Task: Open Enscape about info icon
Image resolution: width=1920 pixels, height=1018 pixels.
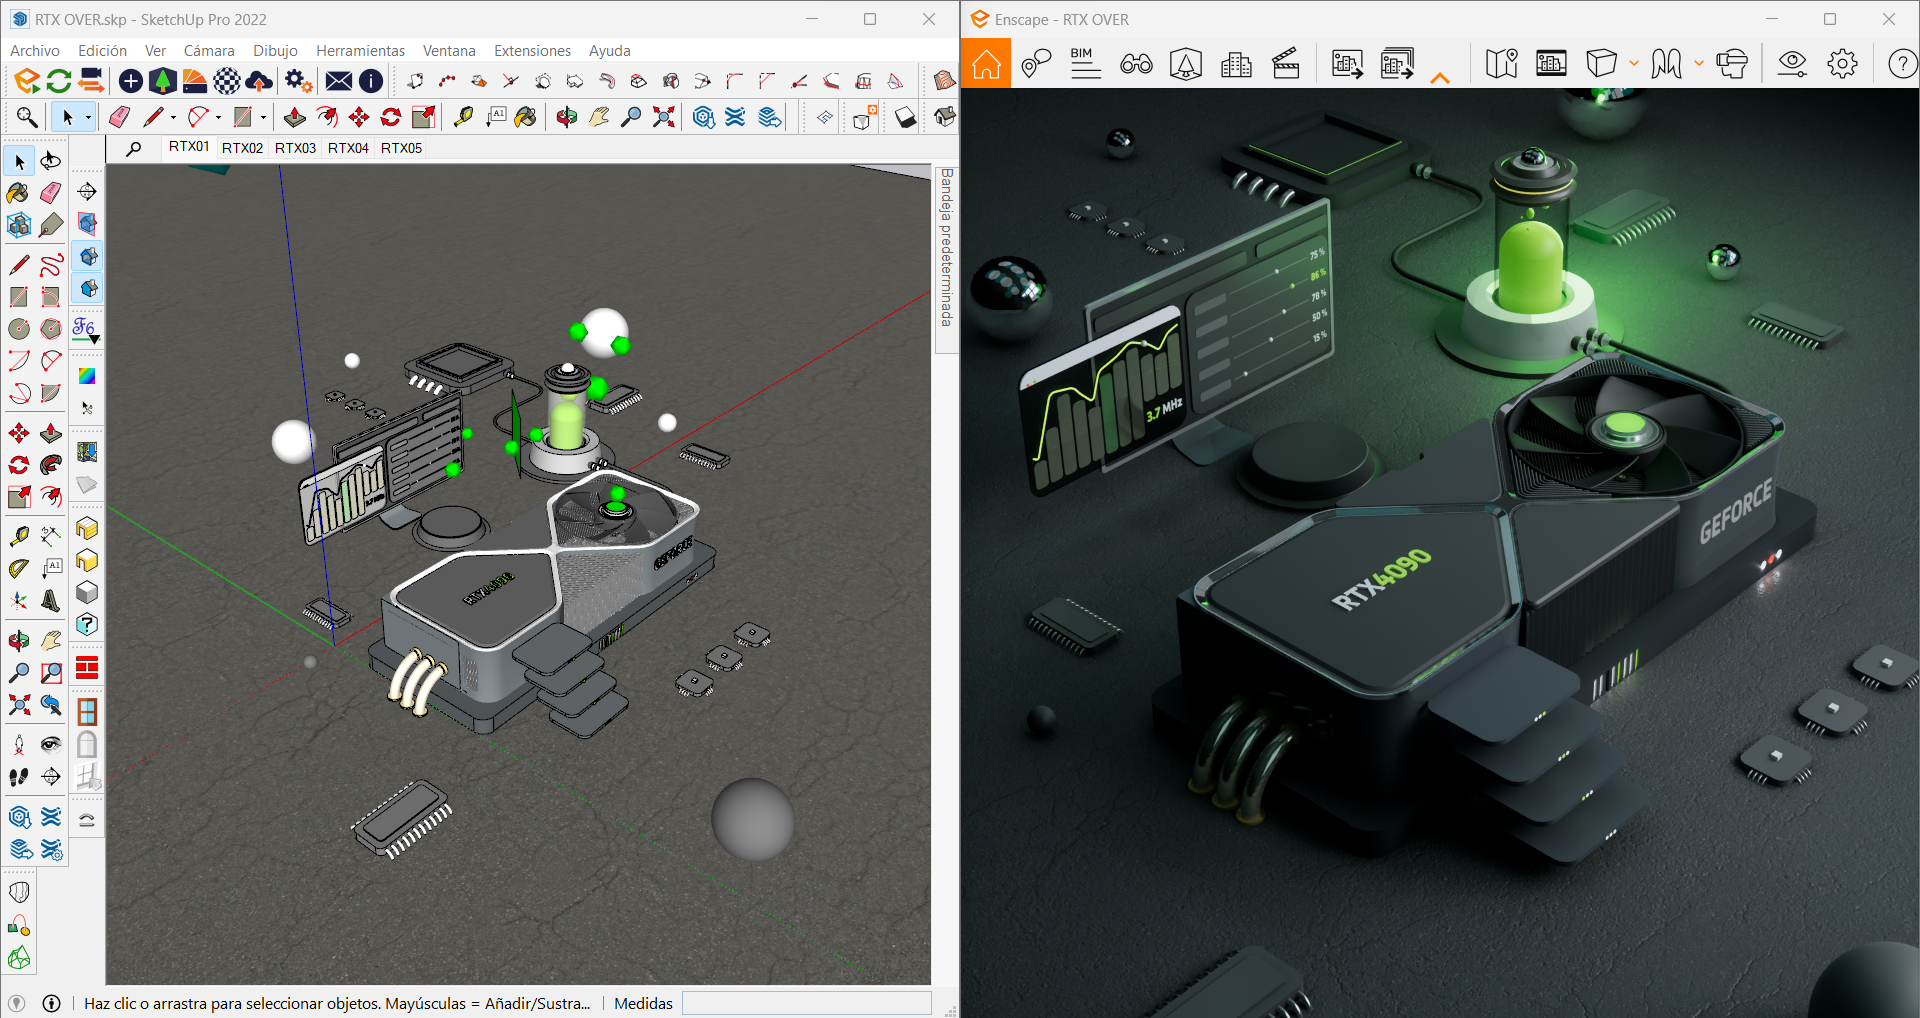Action: coord(371,81)
